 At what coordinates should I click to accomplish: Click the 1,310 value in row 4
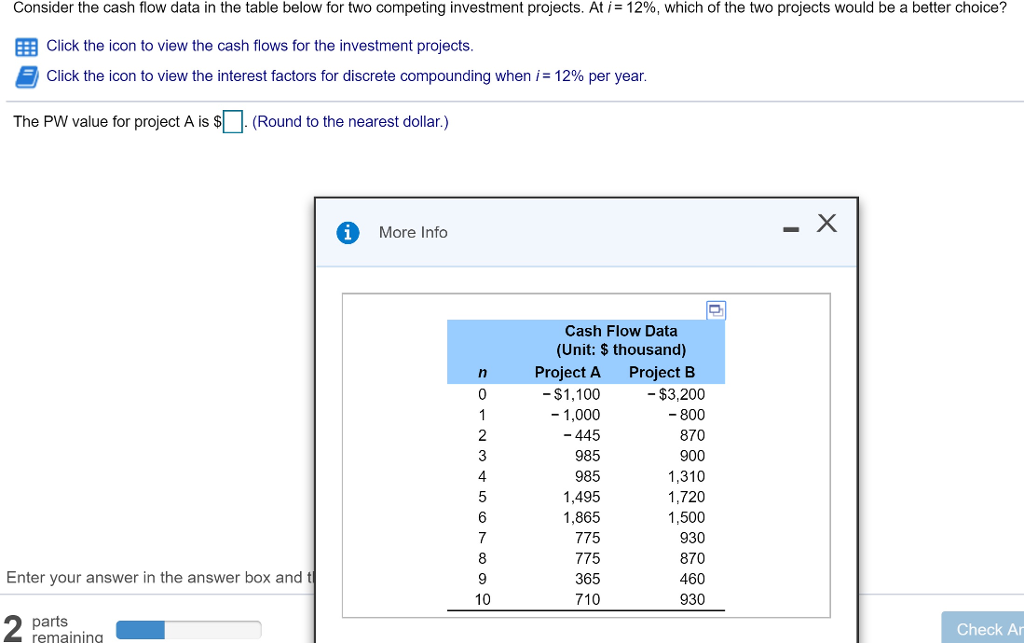(686, 477)
